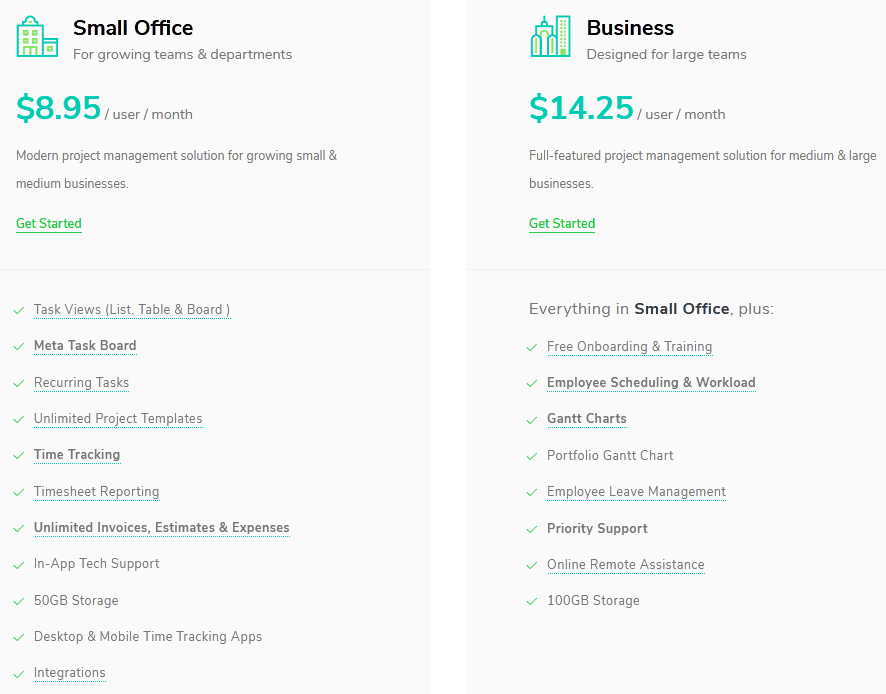Click the checkmark beside Recurring Tasks
This screenshot has width=886, height=694.
point(18,383)
